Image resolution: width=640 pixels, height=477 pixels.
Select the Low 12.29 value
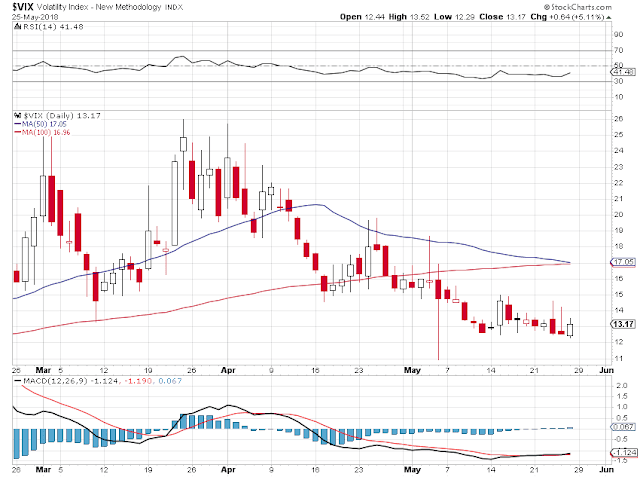tap(454, 17)
